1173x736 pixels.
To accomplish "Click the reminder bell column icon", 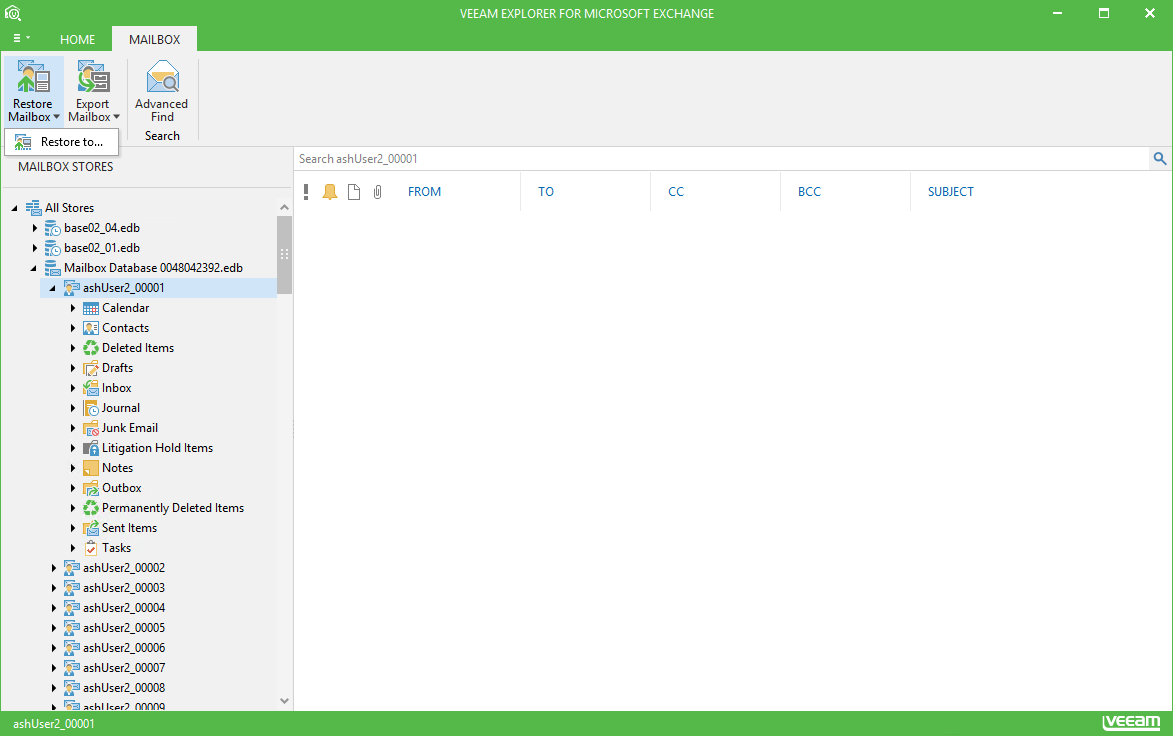I will coord(330,192).
